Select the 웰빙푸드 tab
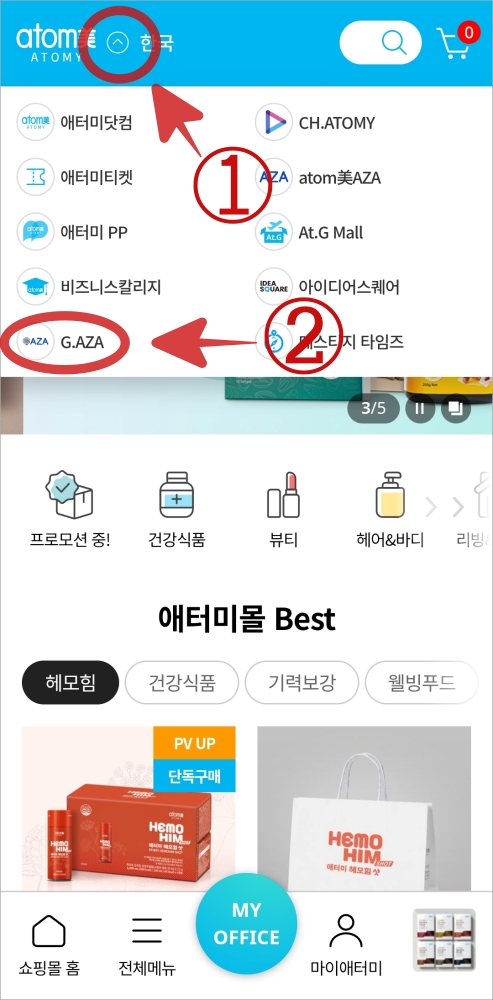493x1000 pixels. (421, 682)
